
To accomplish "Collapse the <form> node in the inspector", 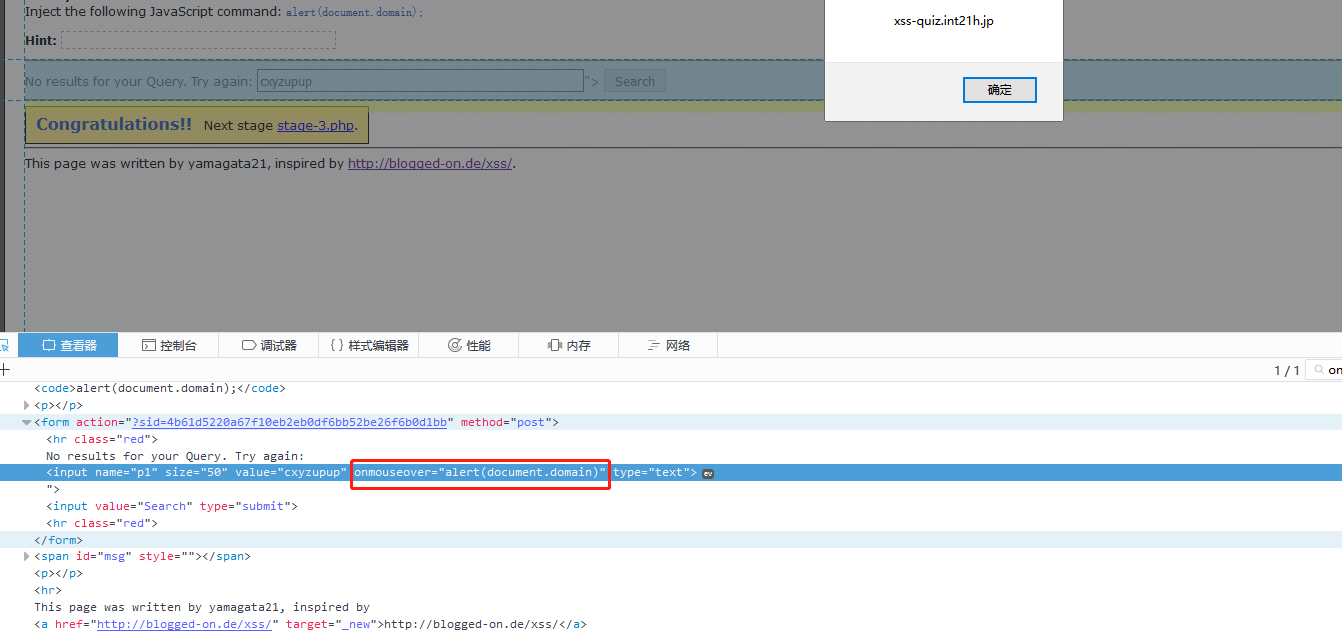I will (x=26, y=422).
